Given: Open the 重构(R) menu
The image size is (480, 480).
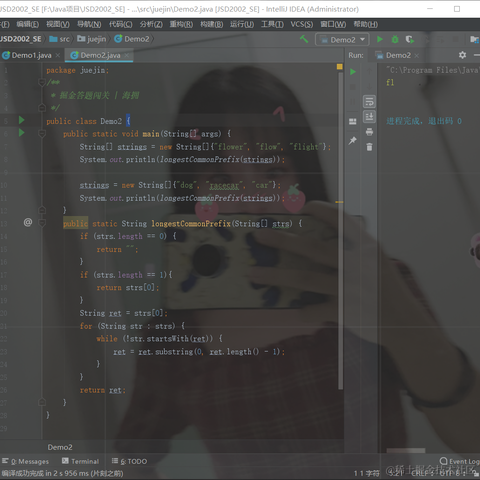Looking at the screenshot, I should tap(181, 24).
